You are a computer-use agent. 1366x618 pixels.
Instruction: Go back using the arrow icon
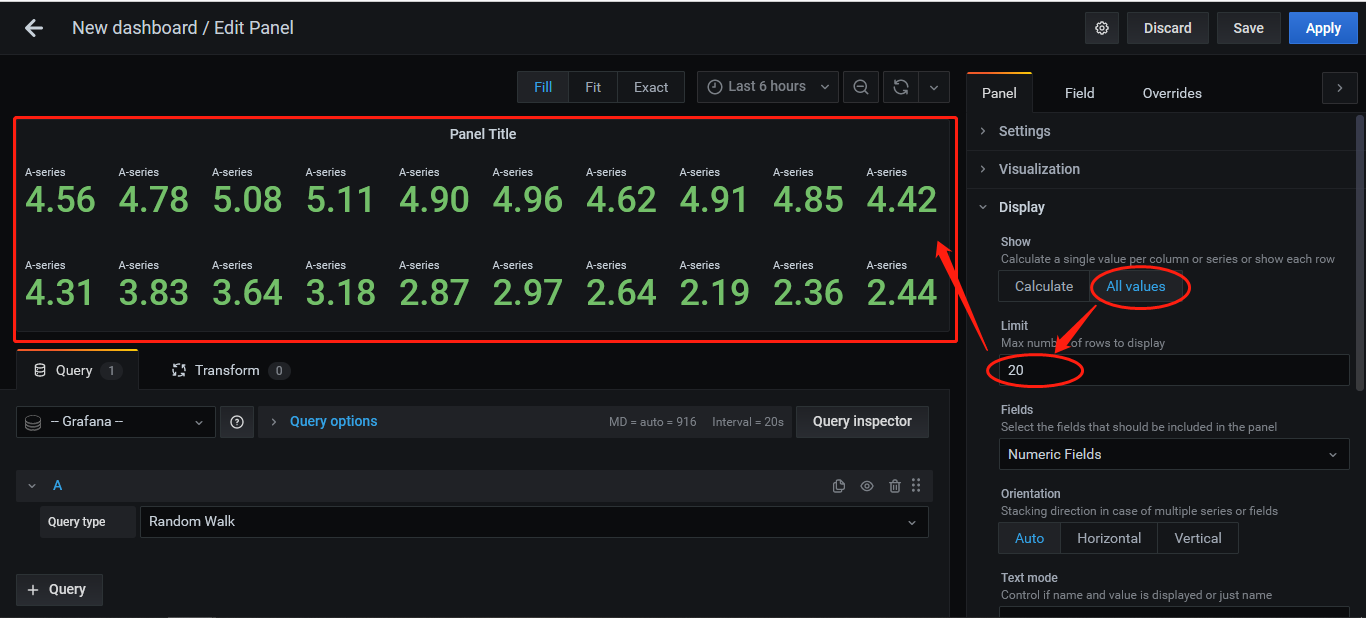[33, 27]
